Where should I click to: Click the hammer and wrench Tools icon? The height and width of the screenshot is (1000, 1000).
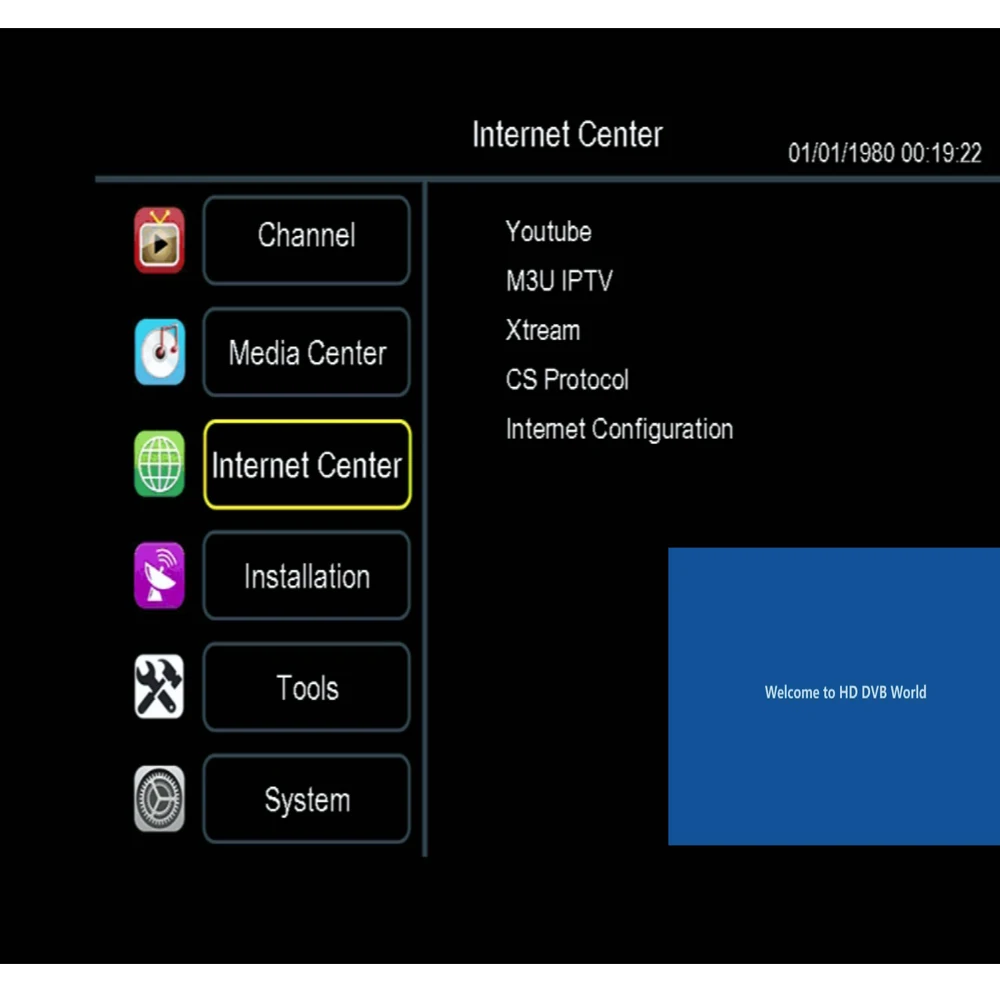point(159,687)
